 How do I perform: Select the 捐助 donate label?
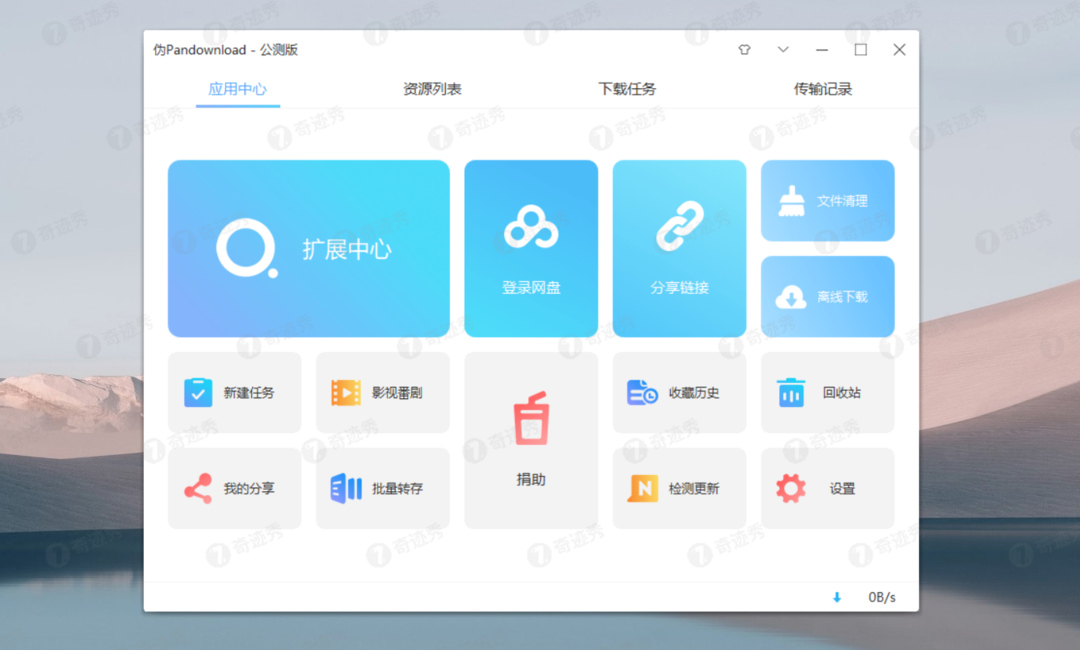tap(531, 479)
